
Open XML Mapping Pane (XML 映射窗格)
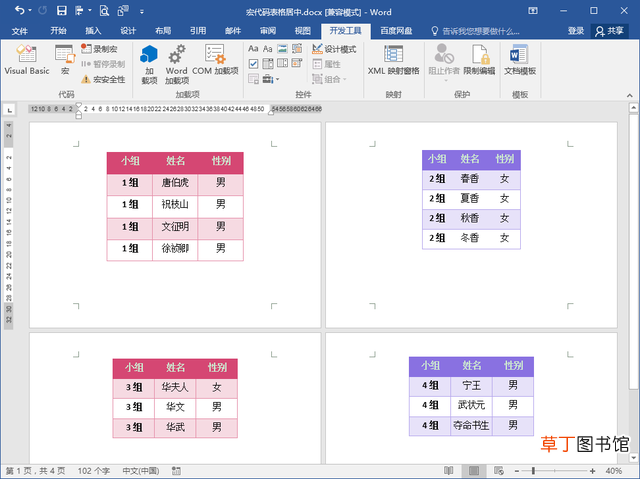point(393,60)
